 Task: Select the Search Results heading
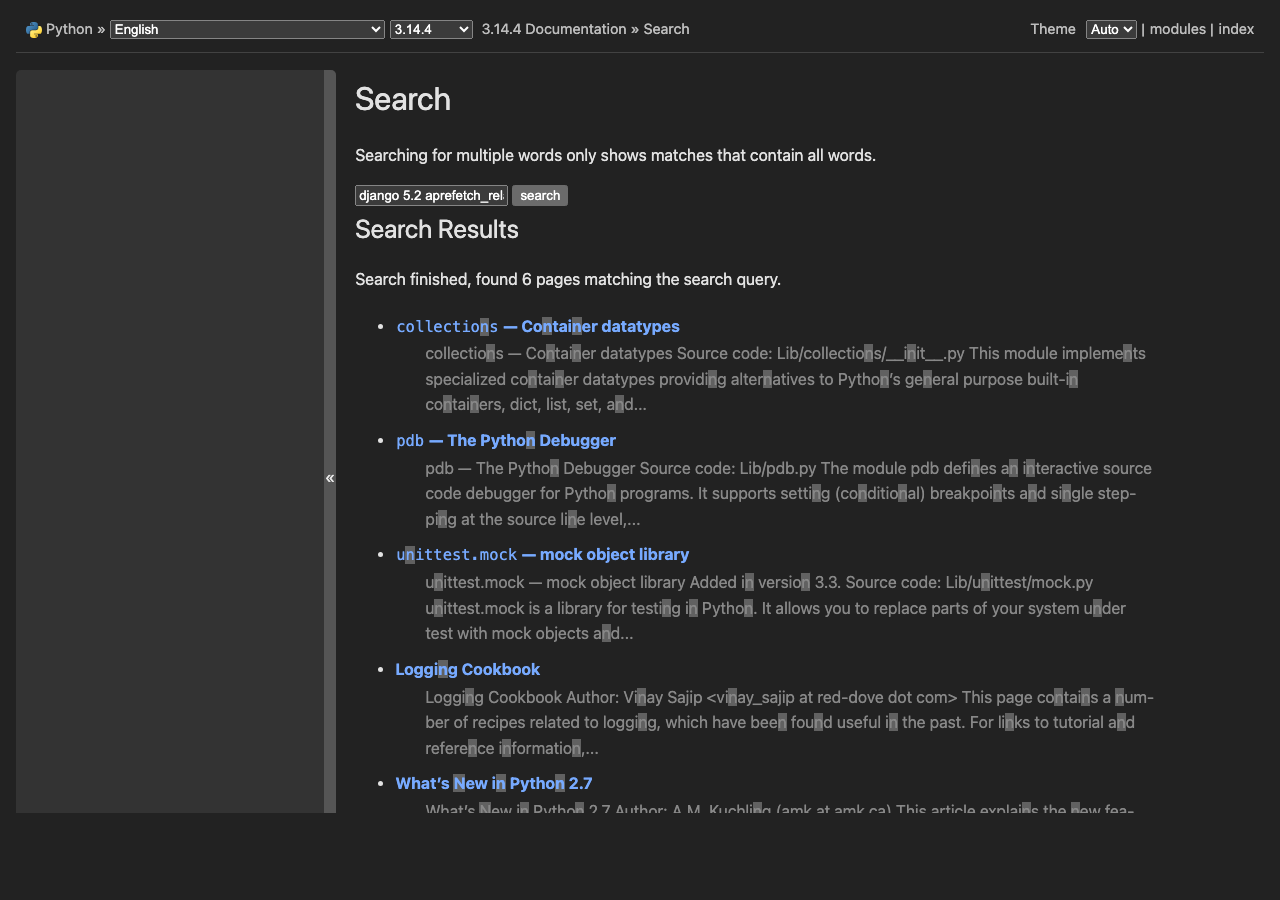pyautogui.click(x=437, y=230)
